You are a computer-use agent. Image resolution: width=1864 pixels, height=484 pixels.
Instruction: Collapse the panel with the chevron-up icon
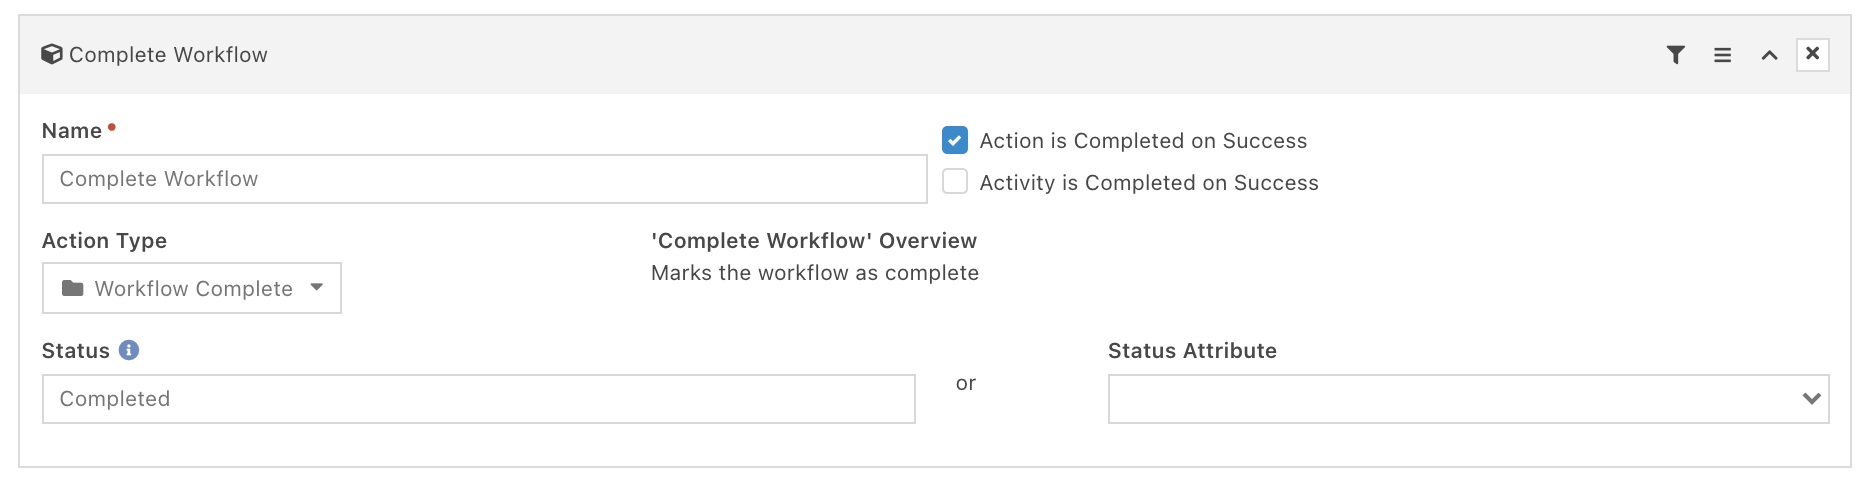tap(1769, 55)
